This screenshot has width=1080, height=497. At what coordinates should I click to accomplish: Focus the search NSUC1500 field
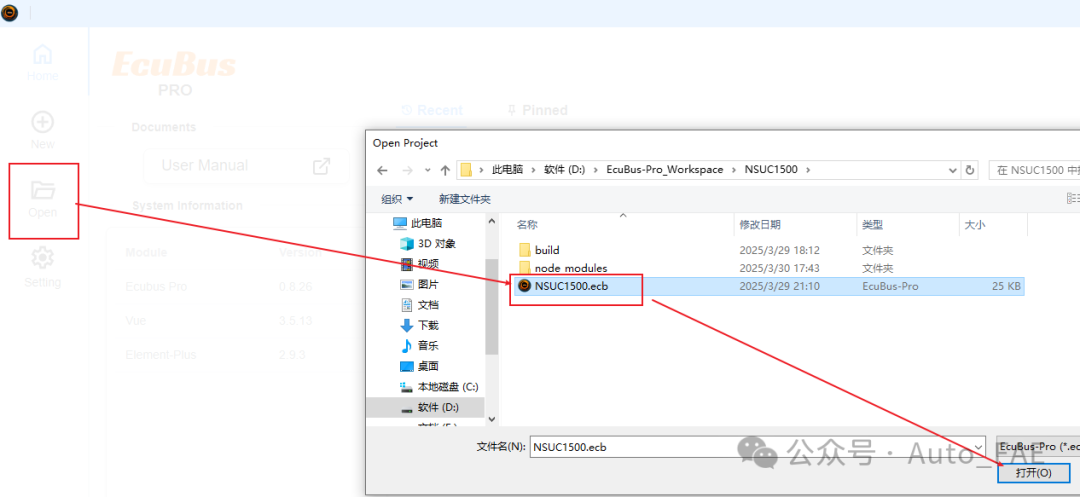point(1034,170)
